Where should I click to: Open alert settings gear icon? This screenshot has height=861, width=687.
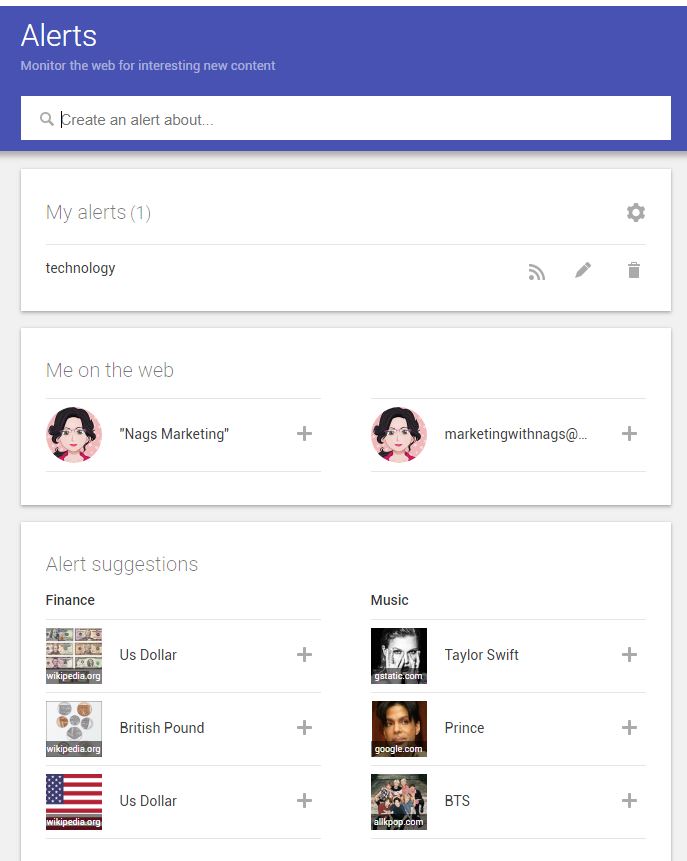635,213
